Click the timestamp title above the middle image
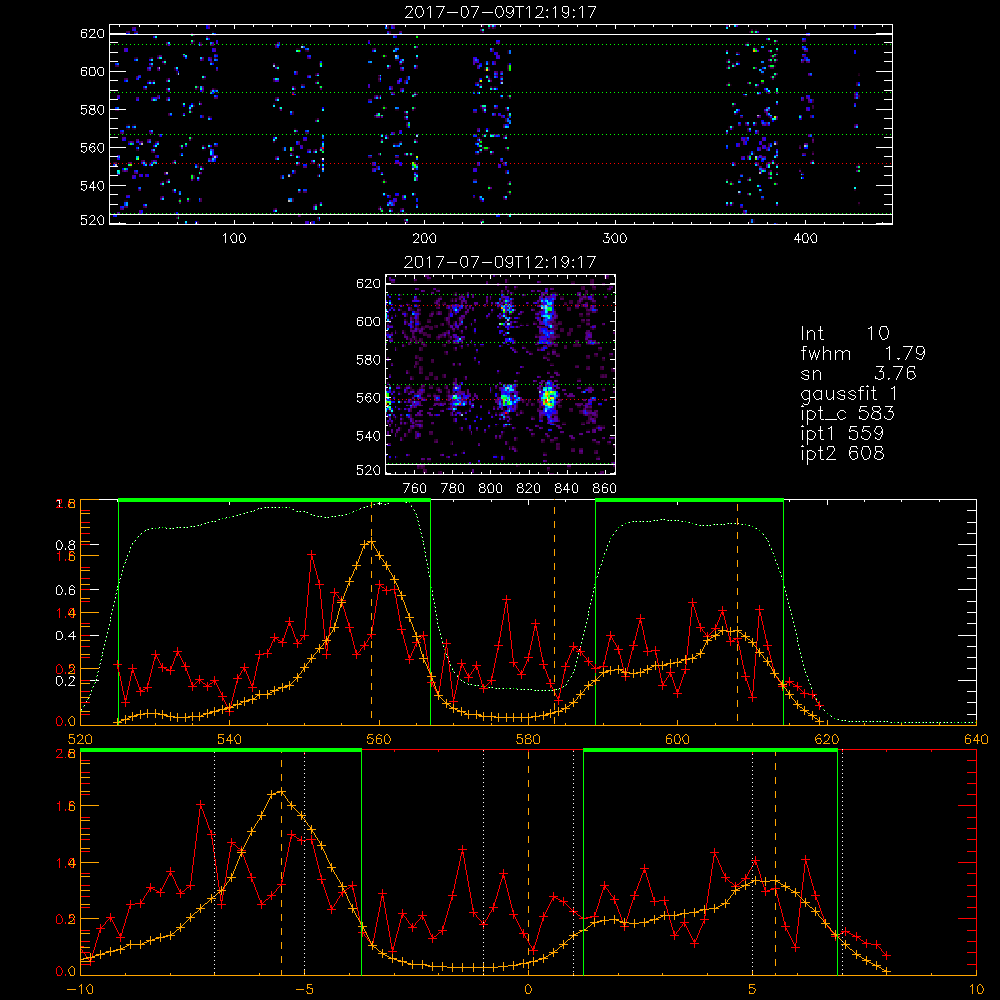This screenshot has height=1000, width=1000. pyautogui.click(x=500, y=262)
